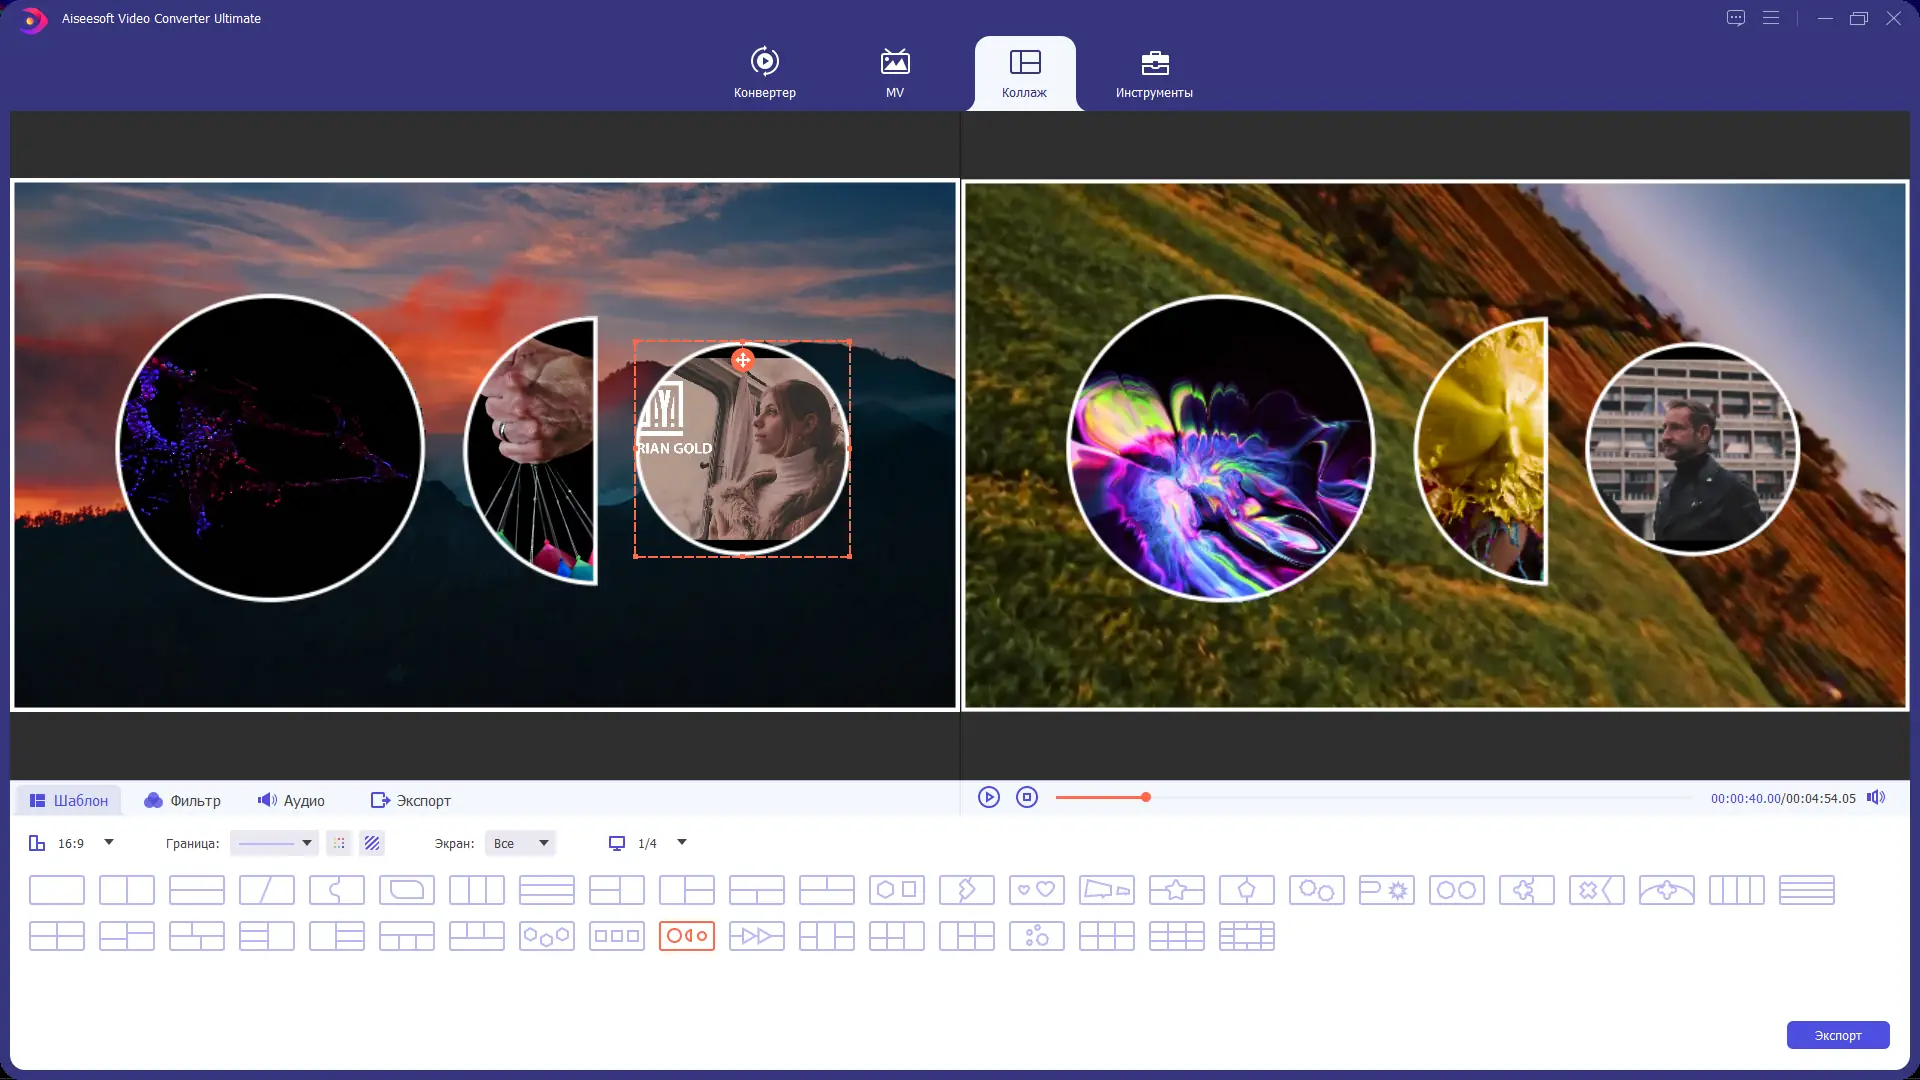Expand the 16:9 aspect ratio dropdown
1920x1080 pixels.
coord(109,842)
